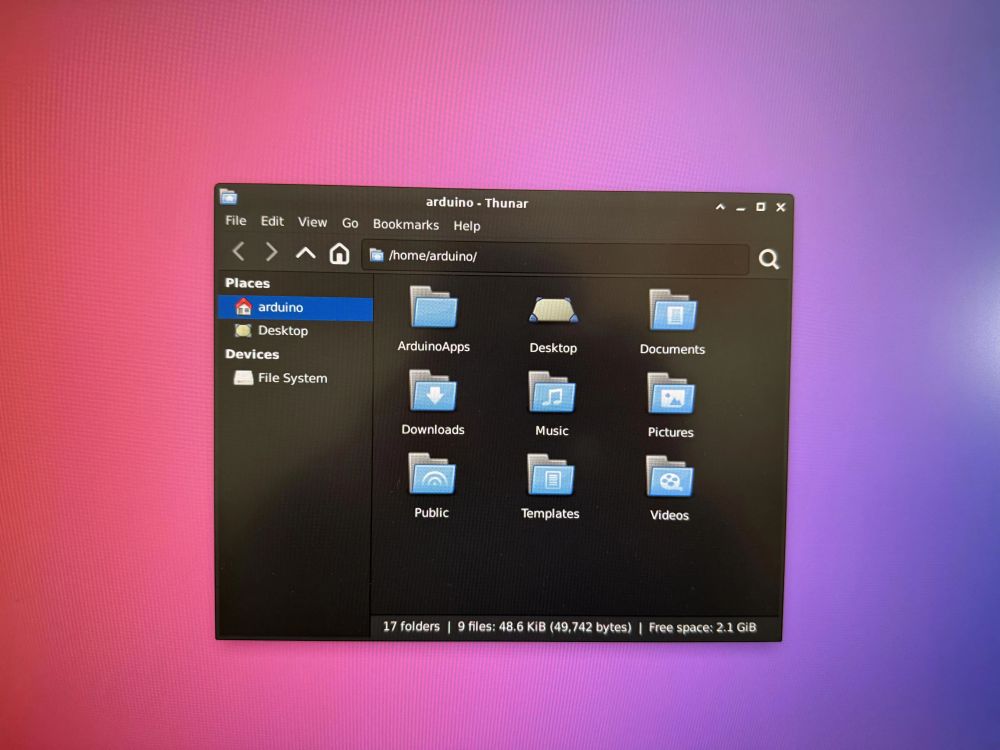The image size is (1000, 750).
Task: Select the Pictures folder icon
Action: point(671,394)
